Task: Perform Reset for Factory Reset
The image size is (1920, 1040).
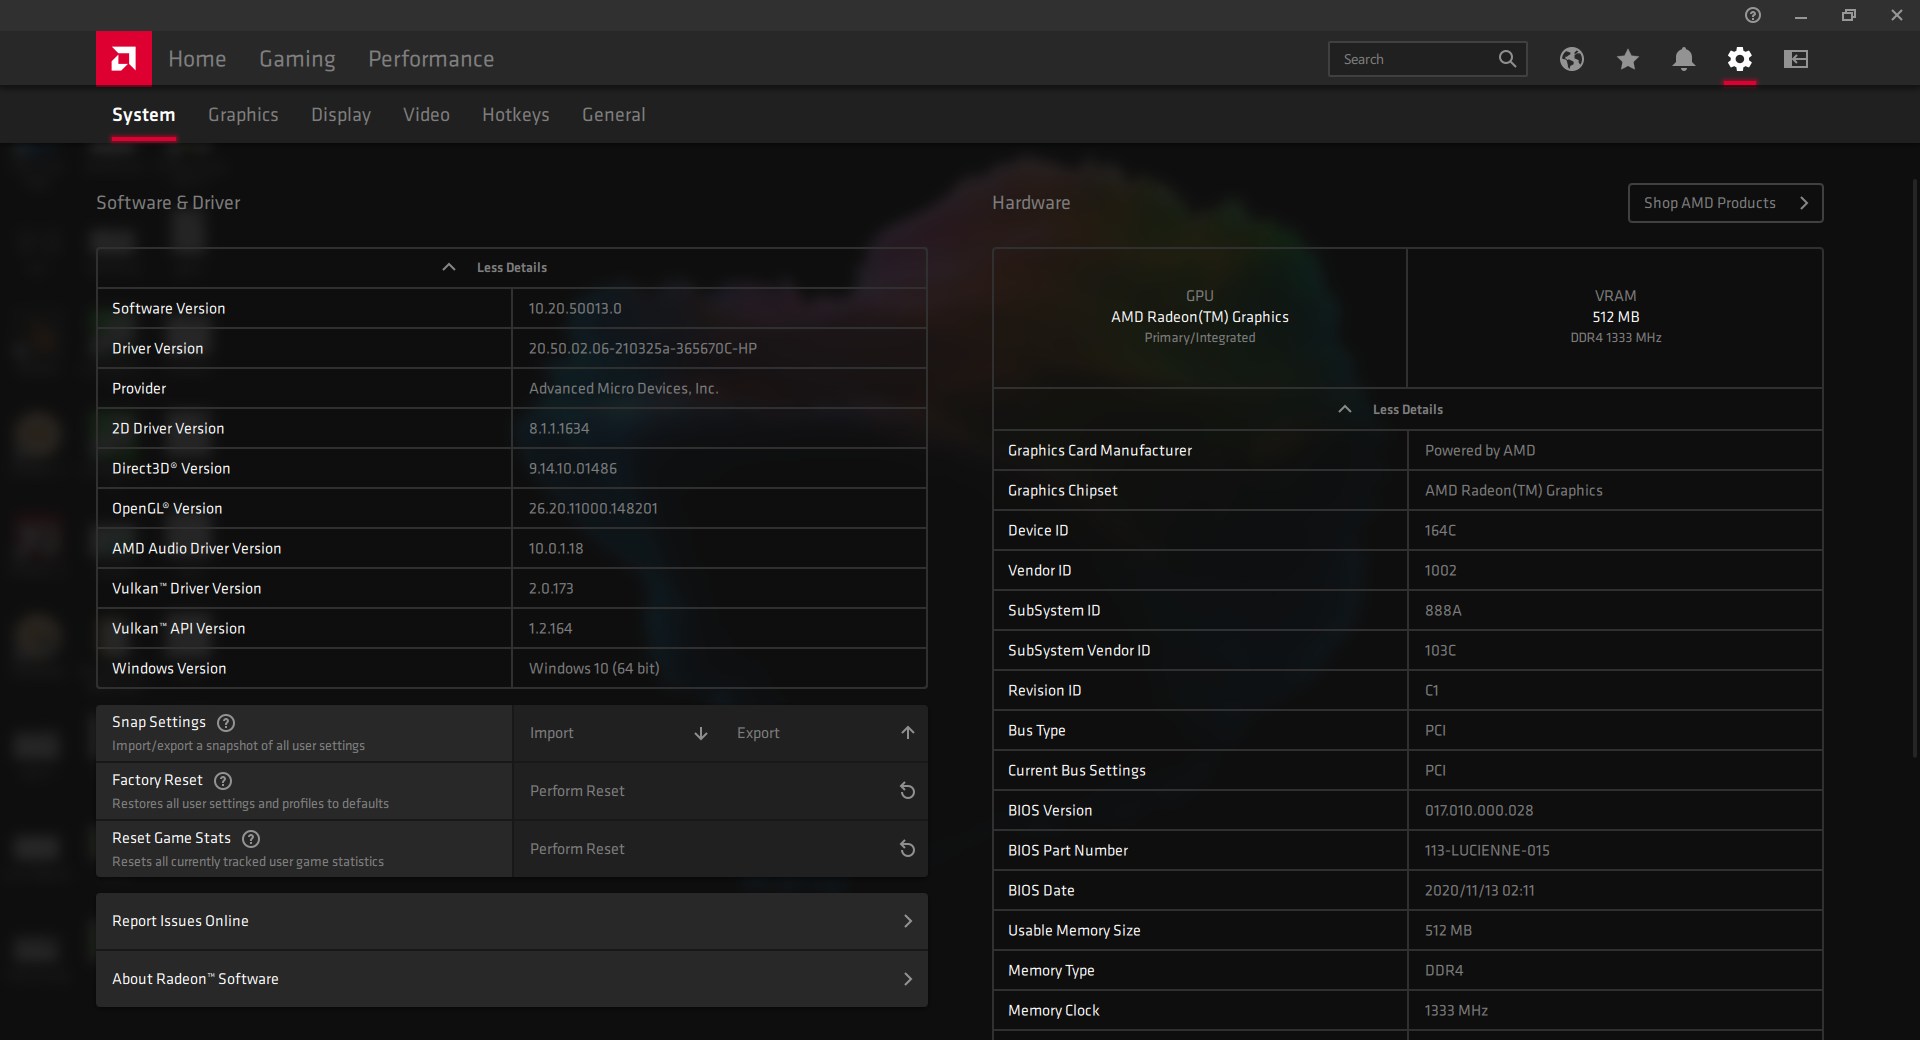Action: coord(720,791)
